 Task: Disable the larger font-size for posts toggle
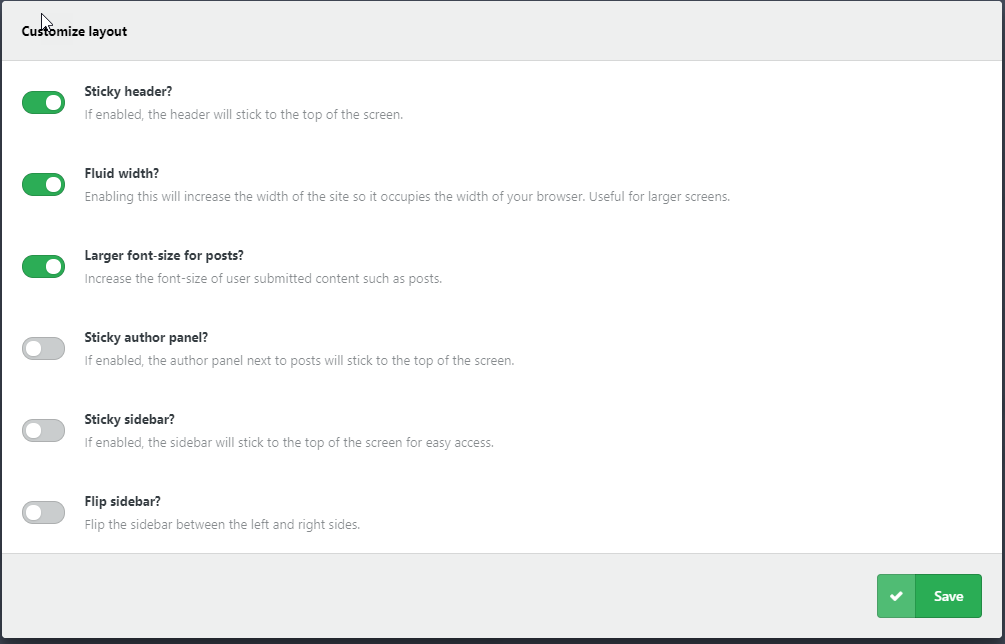click(43, 266)
